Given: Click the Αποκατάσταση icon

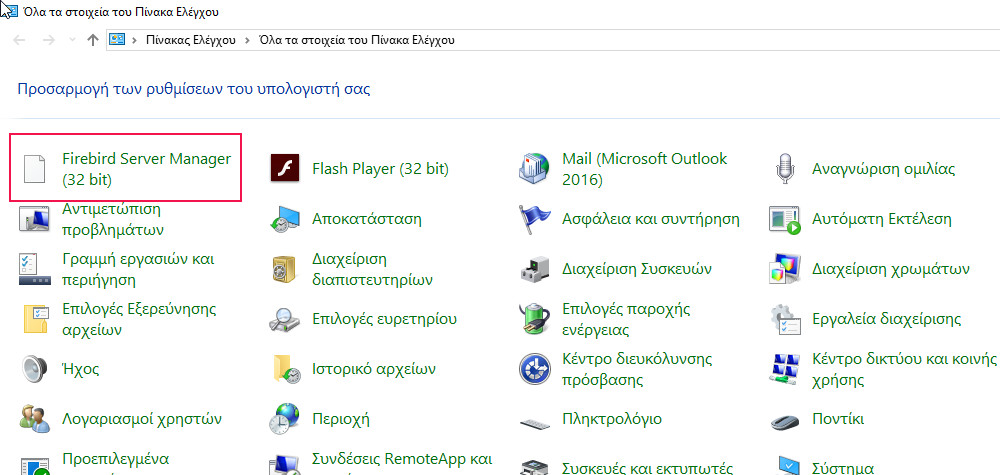Looking at the screenshot, I should 285,219.
